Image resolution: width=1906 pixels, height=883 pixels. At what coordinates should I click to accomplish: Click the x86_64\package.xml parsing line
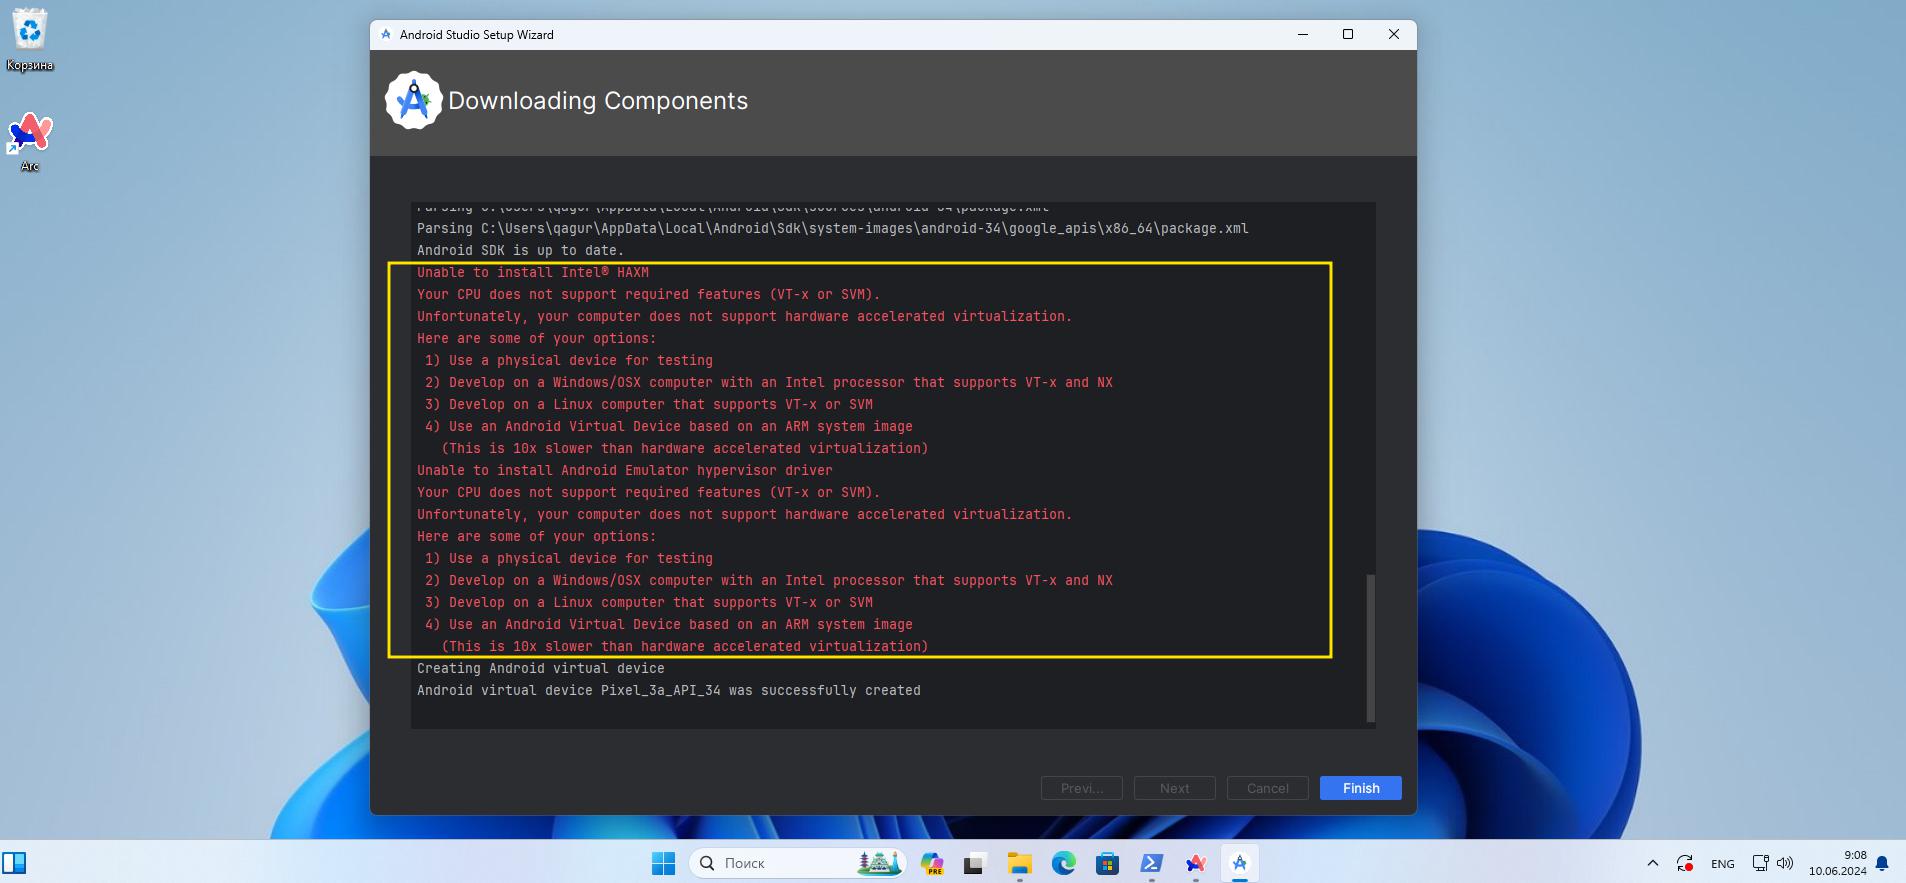pos(833,228)
